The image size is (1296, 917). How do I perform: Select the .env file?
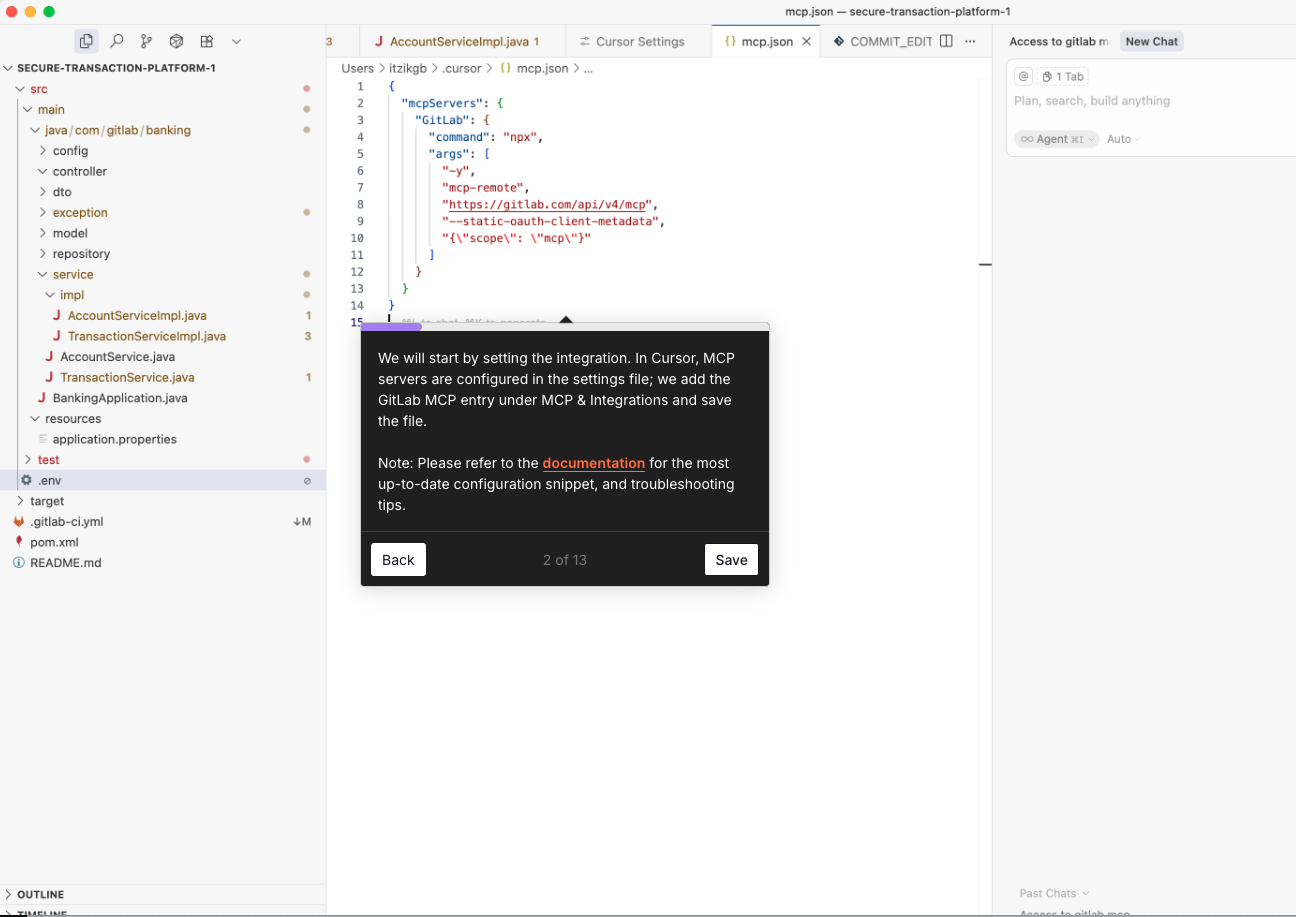pyautogui.click(x=163, y=480)
